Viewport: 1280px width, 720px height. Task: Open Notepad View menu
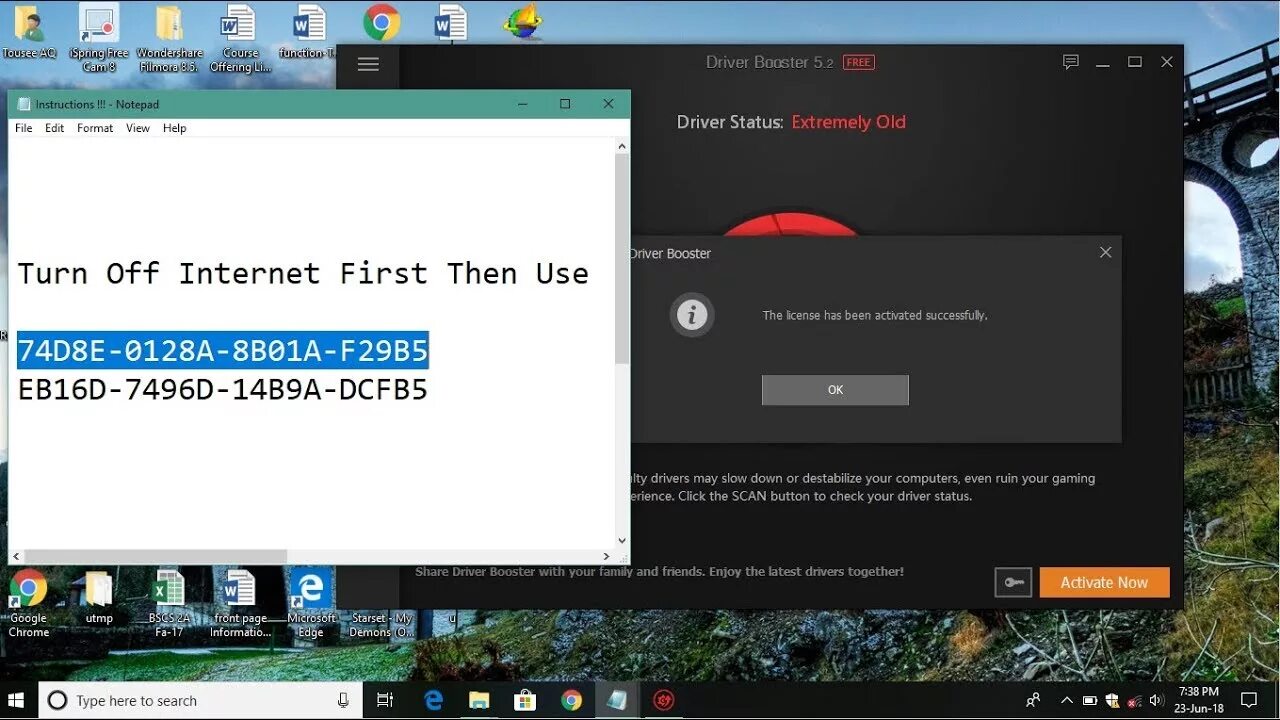point(138,128)
